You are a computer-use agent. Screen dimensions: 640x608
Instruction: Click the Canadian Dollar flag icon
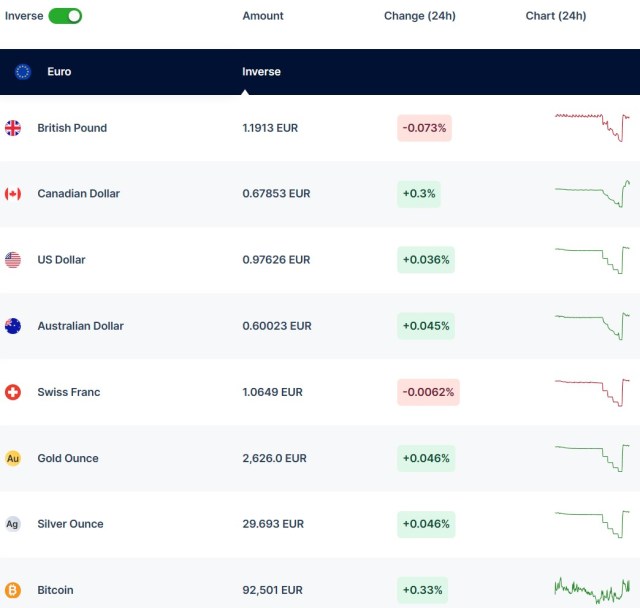(13, 194)
